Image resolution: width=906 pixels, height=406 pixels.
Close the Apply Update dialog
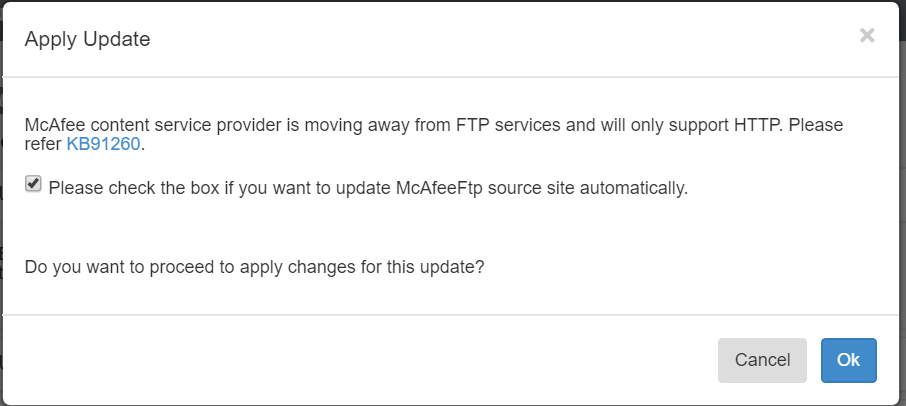[x=866, y=36]
